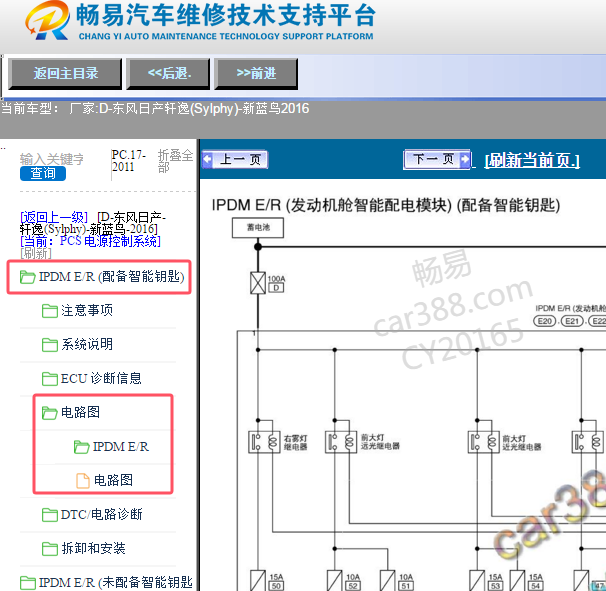Click the 返回主目录 button
The width and height of the screenshot is (606, 591).
(65, 73)
